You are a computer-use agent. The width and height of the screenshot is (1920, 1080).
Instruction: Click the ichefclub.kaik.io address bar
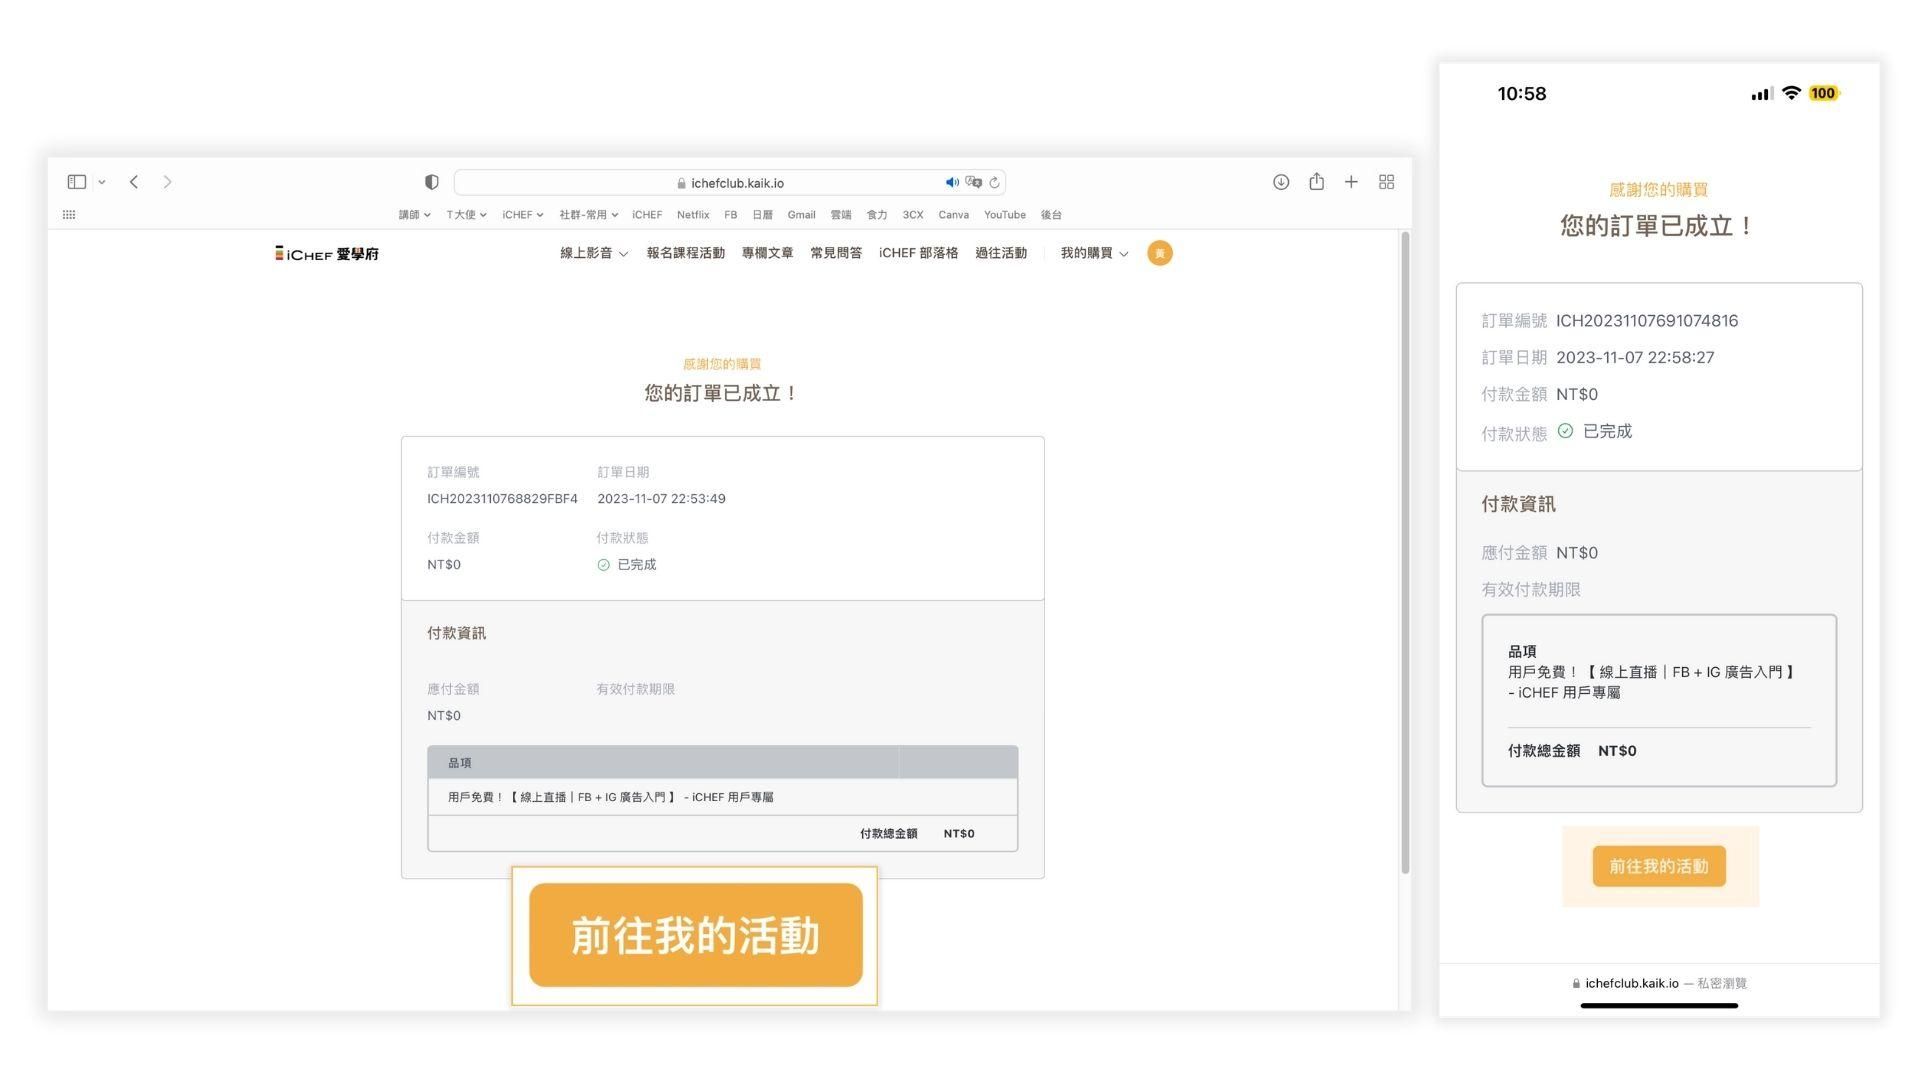[x=736, y=183]
